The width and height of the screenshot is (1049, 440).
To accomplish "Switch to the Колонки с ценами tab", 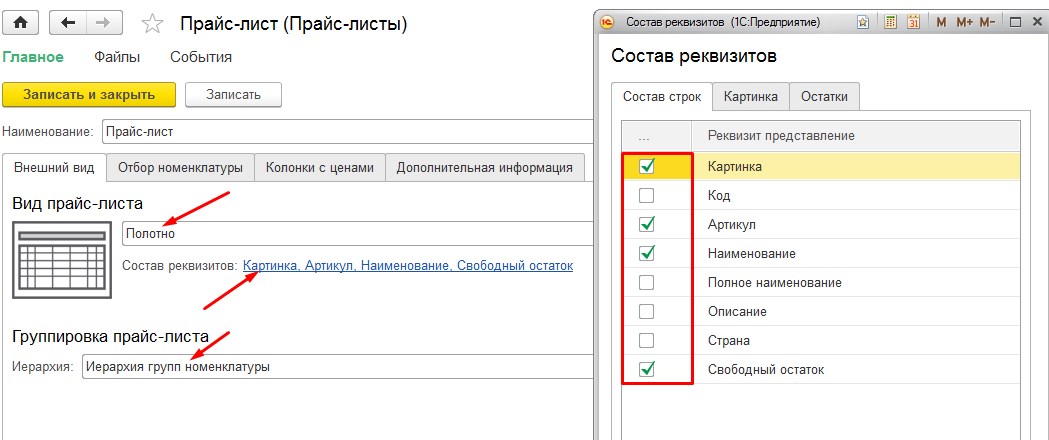I will click(x=319, y=168).
